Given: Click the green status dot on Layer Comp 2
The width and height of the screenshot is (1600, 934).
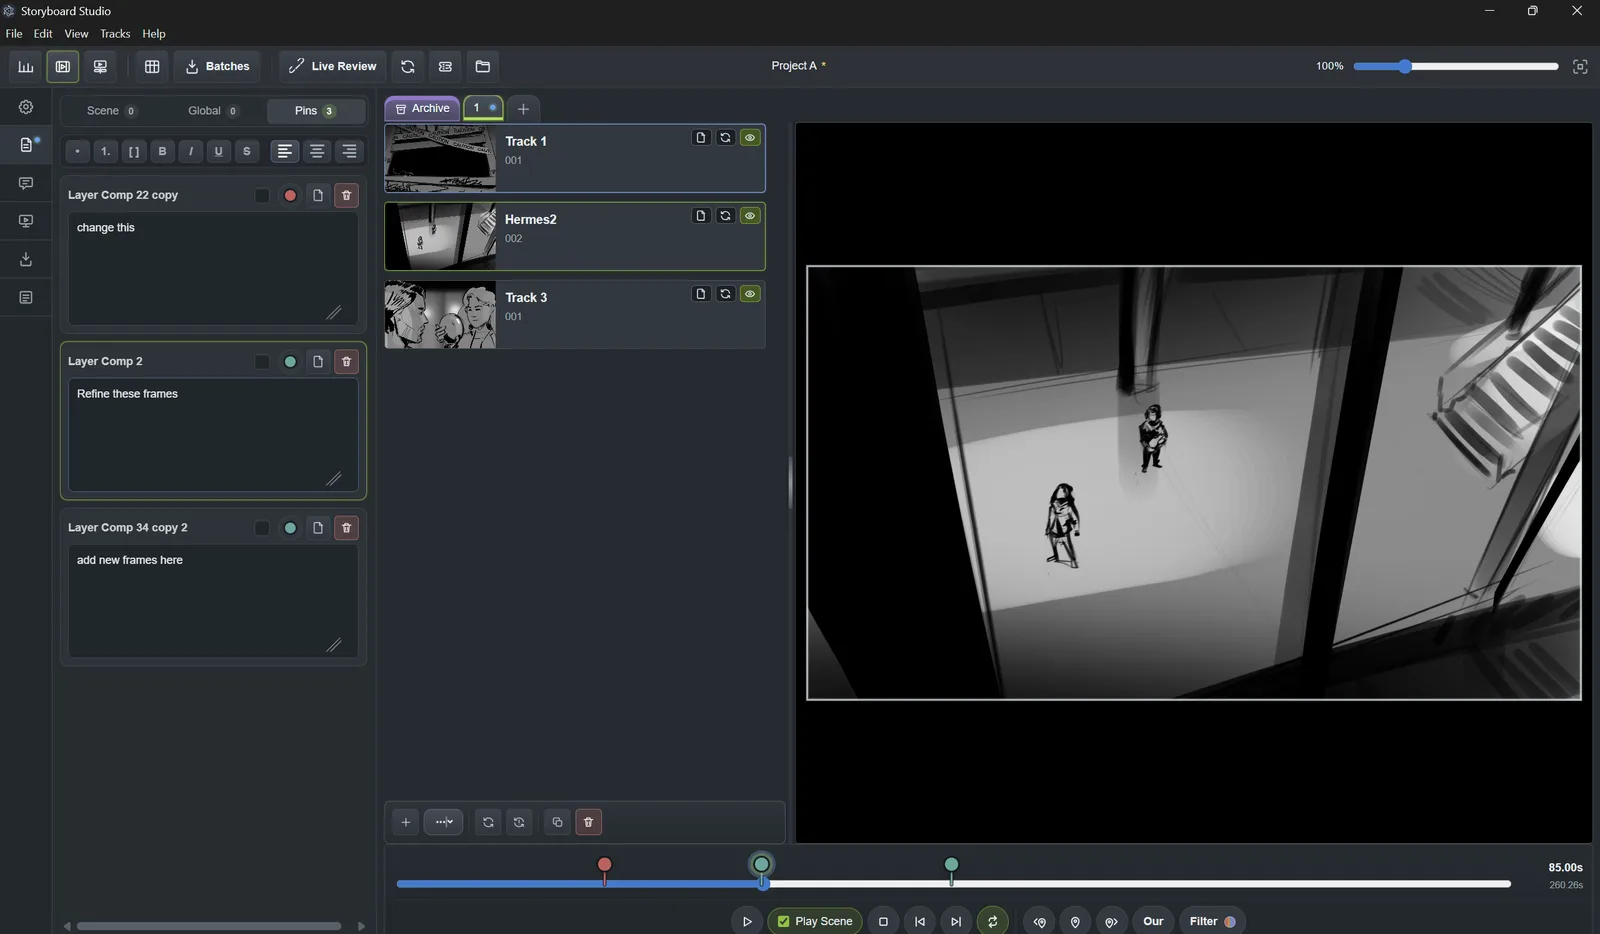Looking at the screenshot, I should pyautogui.click(x=290, y=361).
